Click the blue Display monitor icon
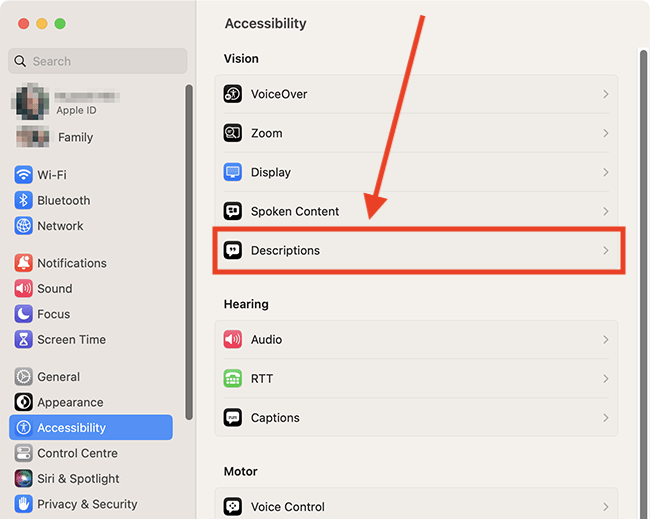Viewport: 650px width, 519px height. click(233, 172)
